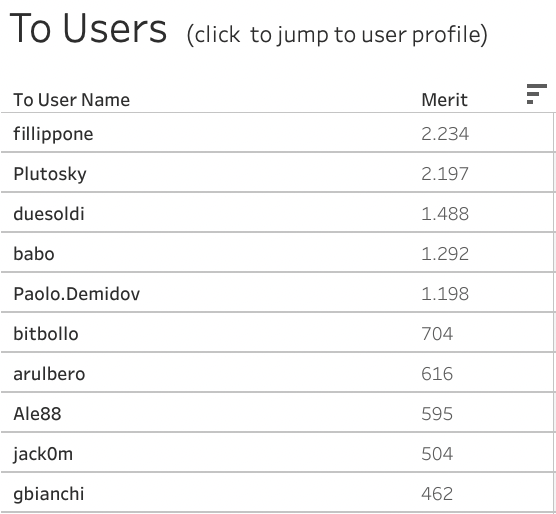Select merit value 2.234
The height and width of the screenshot is (514, 556).
tap(445, 134)
